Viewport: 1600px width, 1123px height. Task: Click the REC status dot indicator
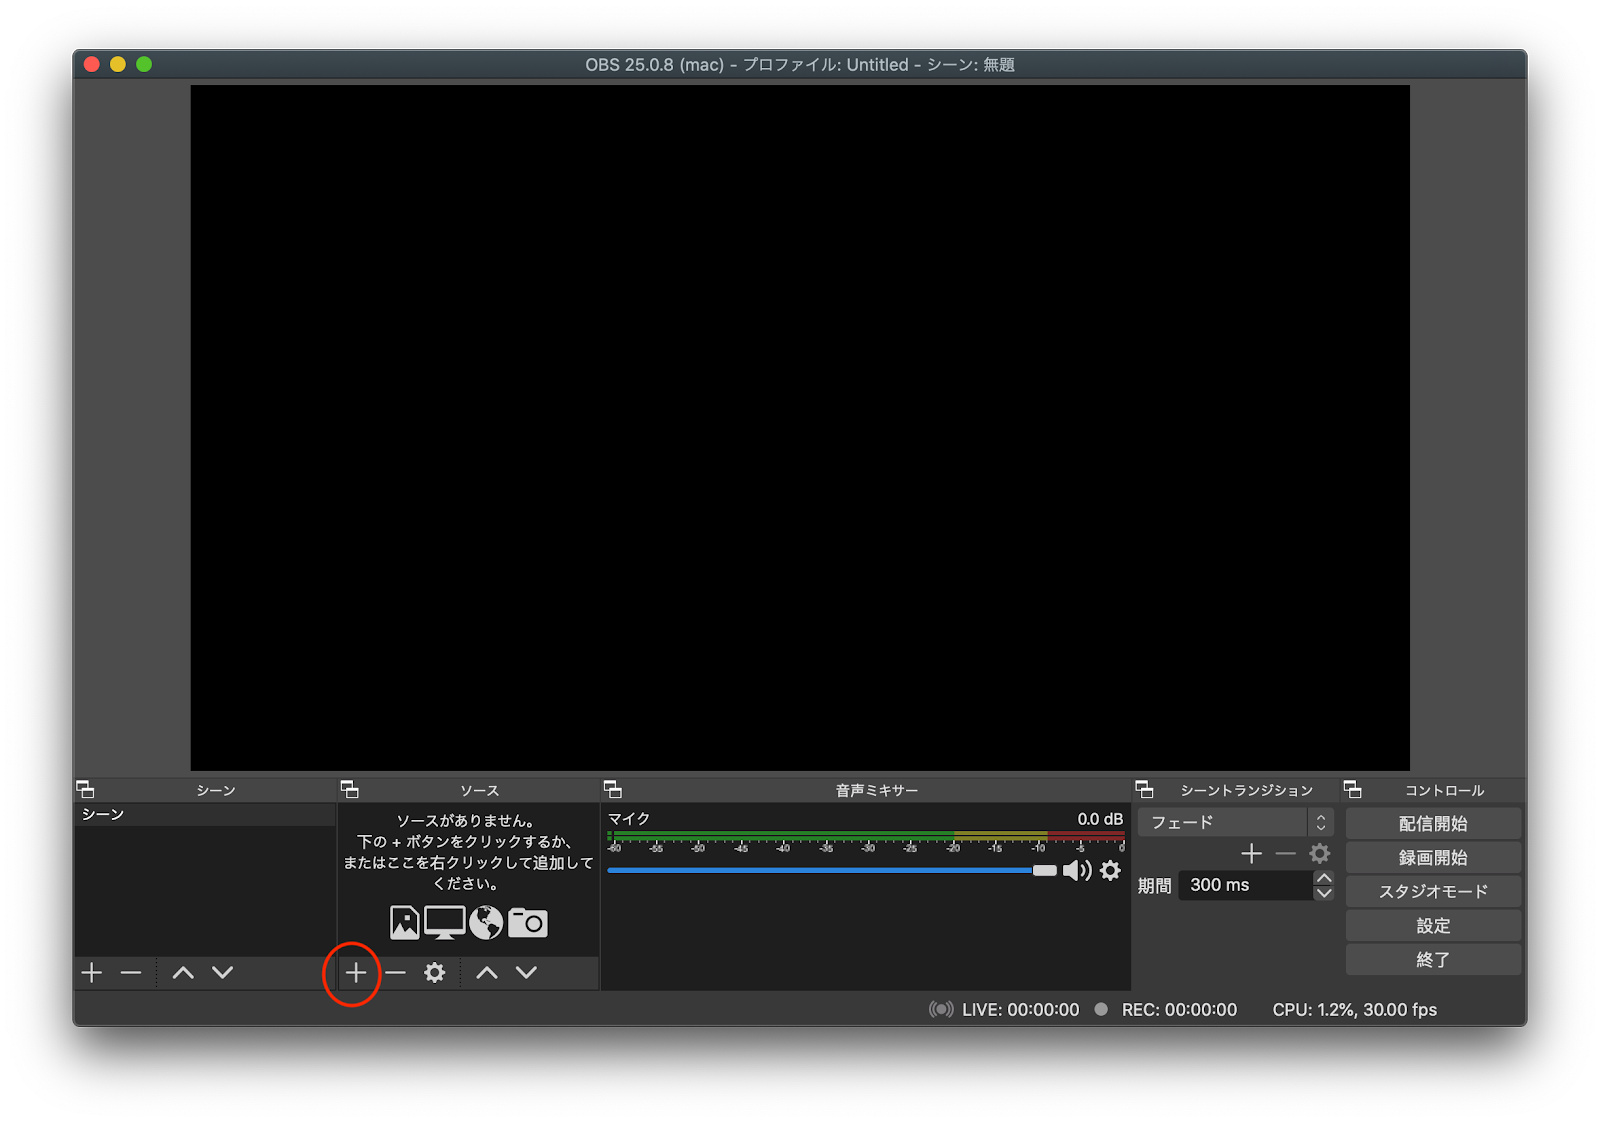[1101, 1009]
